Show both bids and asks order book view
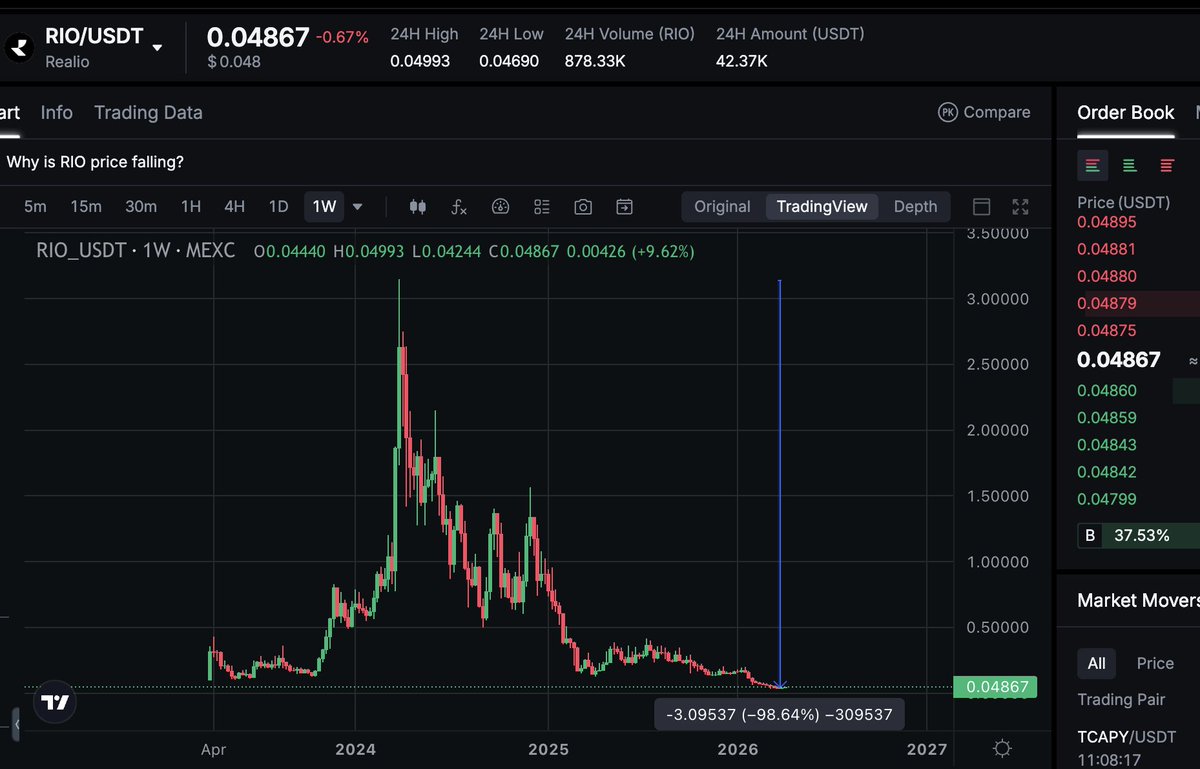Viewport: 1200px width, 769px height. pyautogui.click(x=1092, y=165)
